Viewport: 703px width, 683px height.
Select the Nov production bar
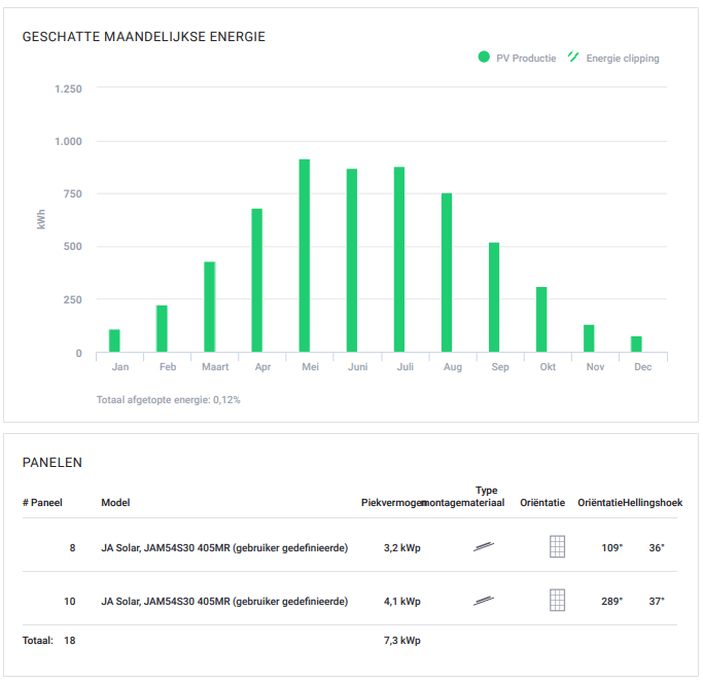pos(589,339)
